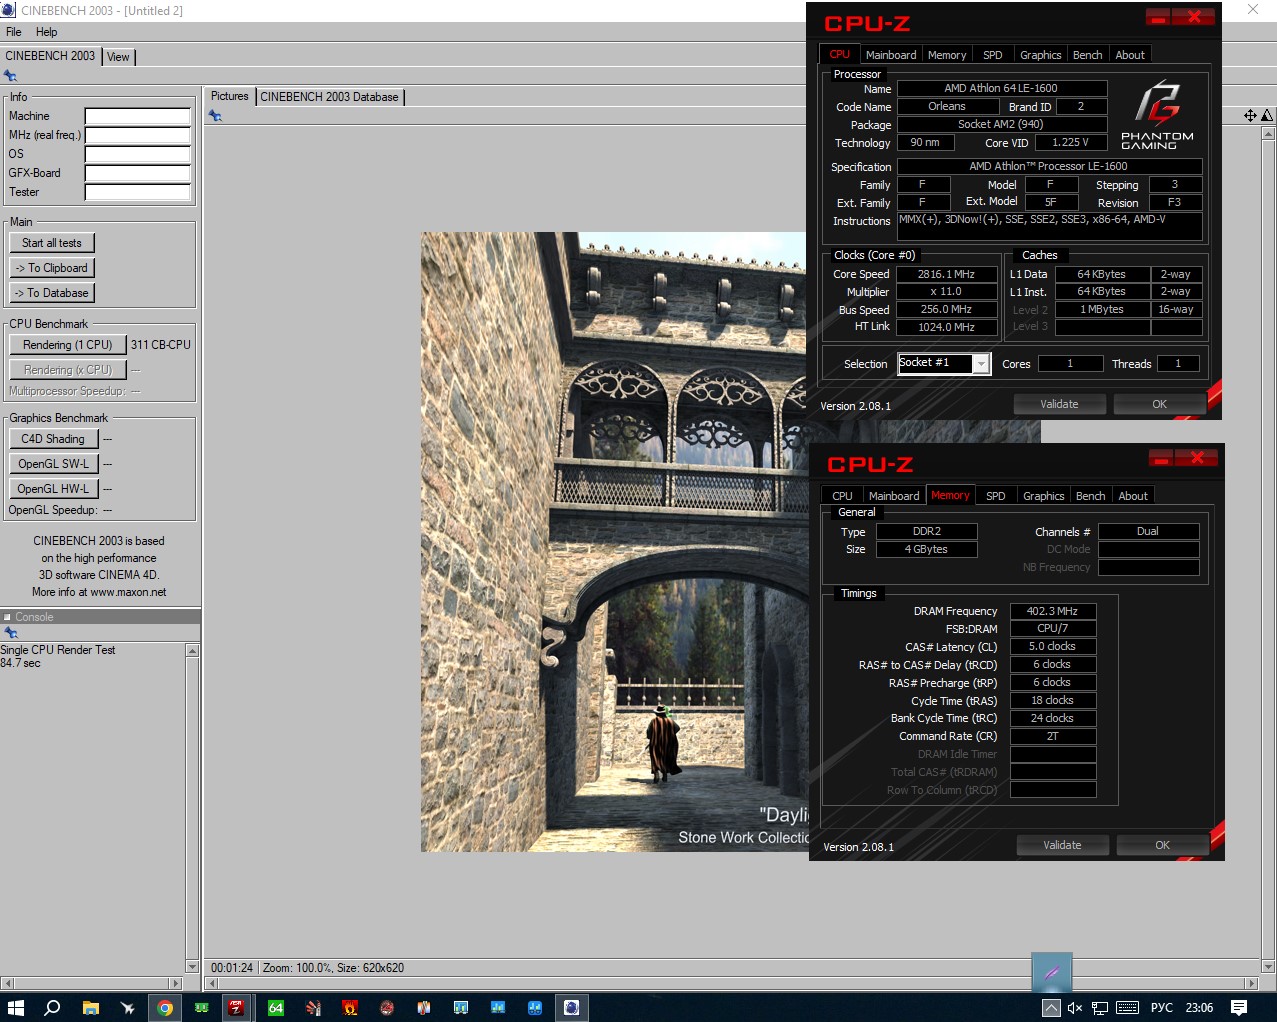Click the green memory chip taskbar icon
Screen dimensions: 1277x1022
coord(201,1007)
